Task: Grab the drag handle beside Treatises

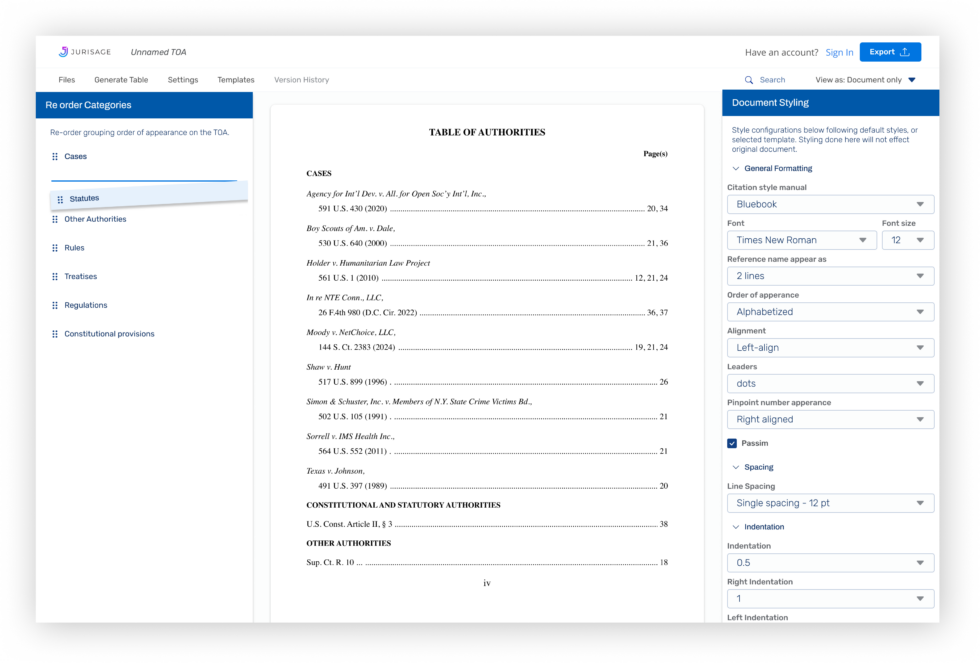Action: [x=55, y=276]
